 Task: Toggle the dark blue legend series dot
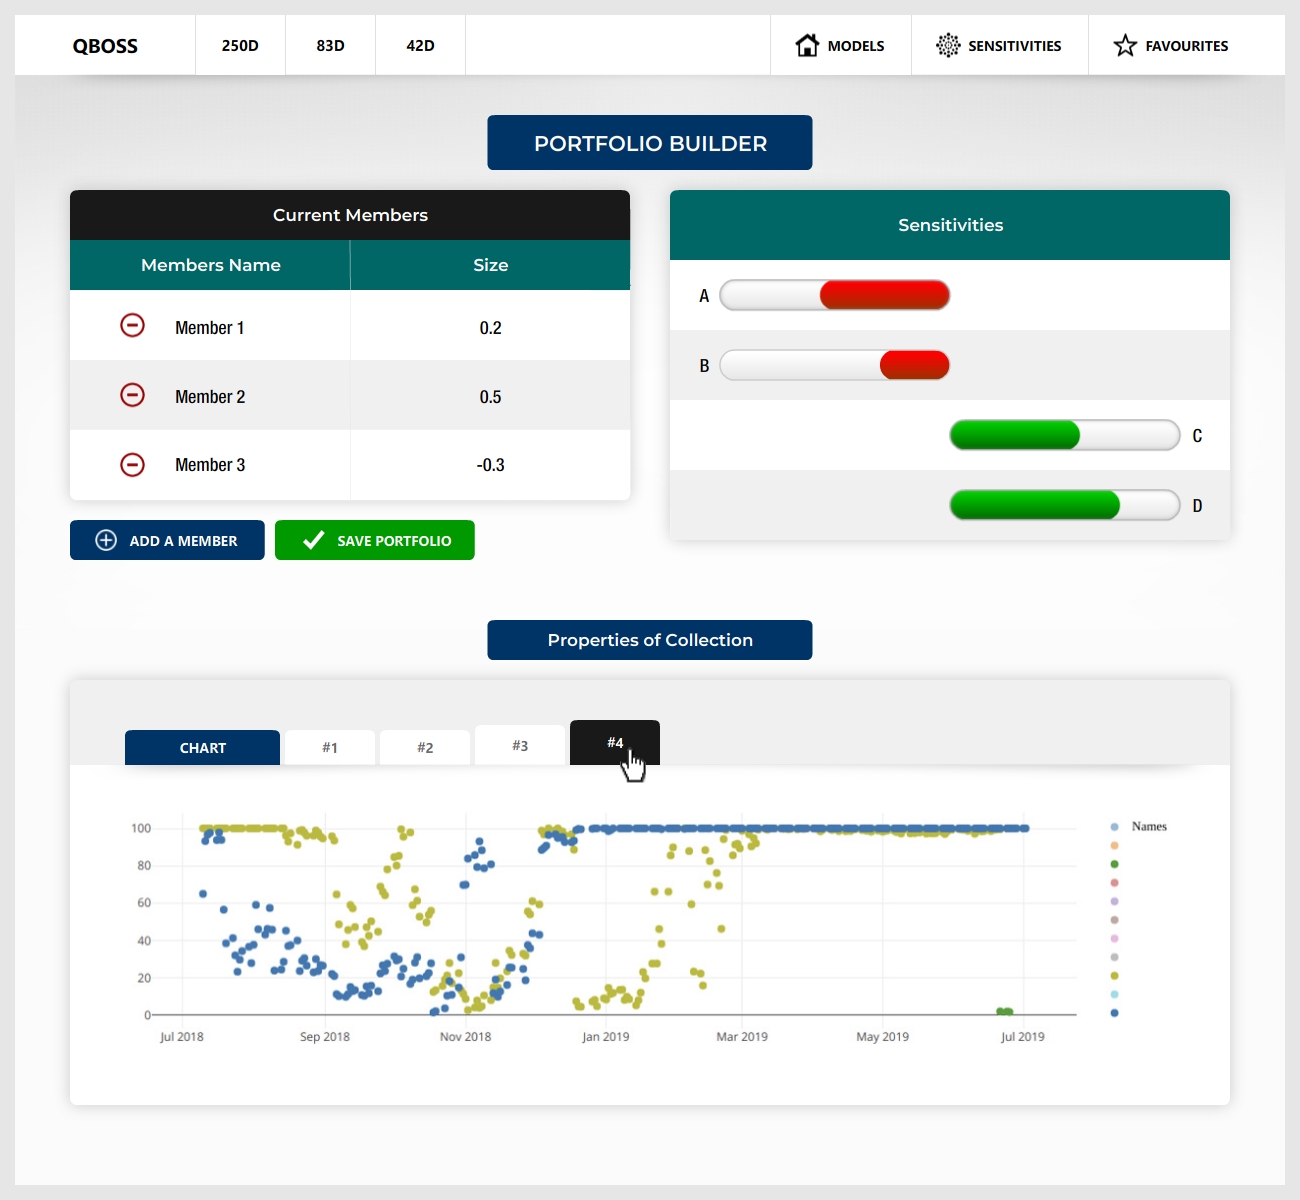pos(1114,1013)
